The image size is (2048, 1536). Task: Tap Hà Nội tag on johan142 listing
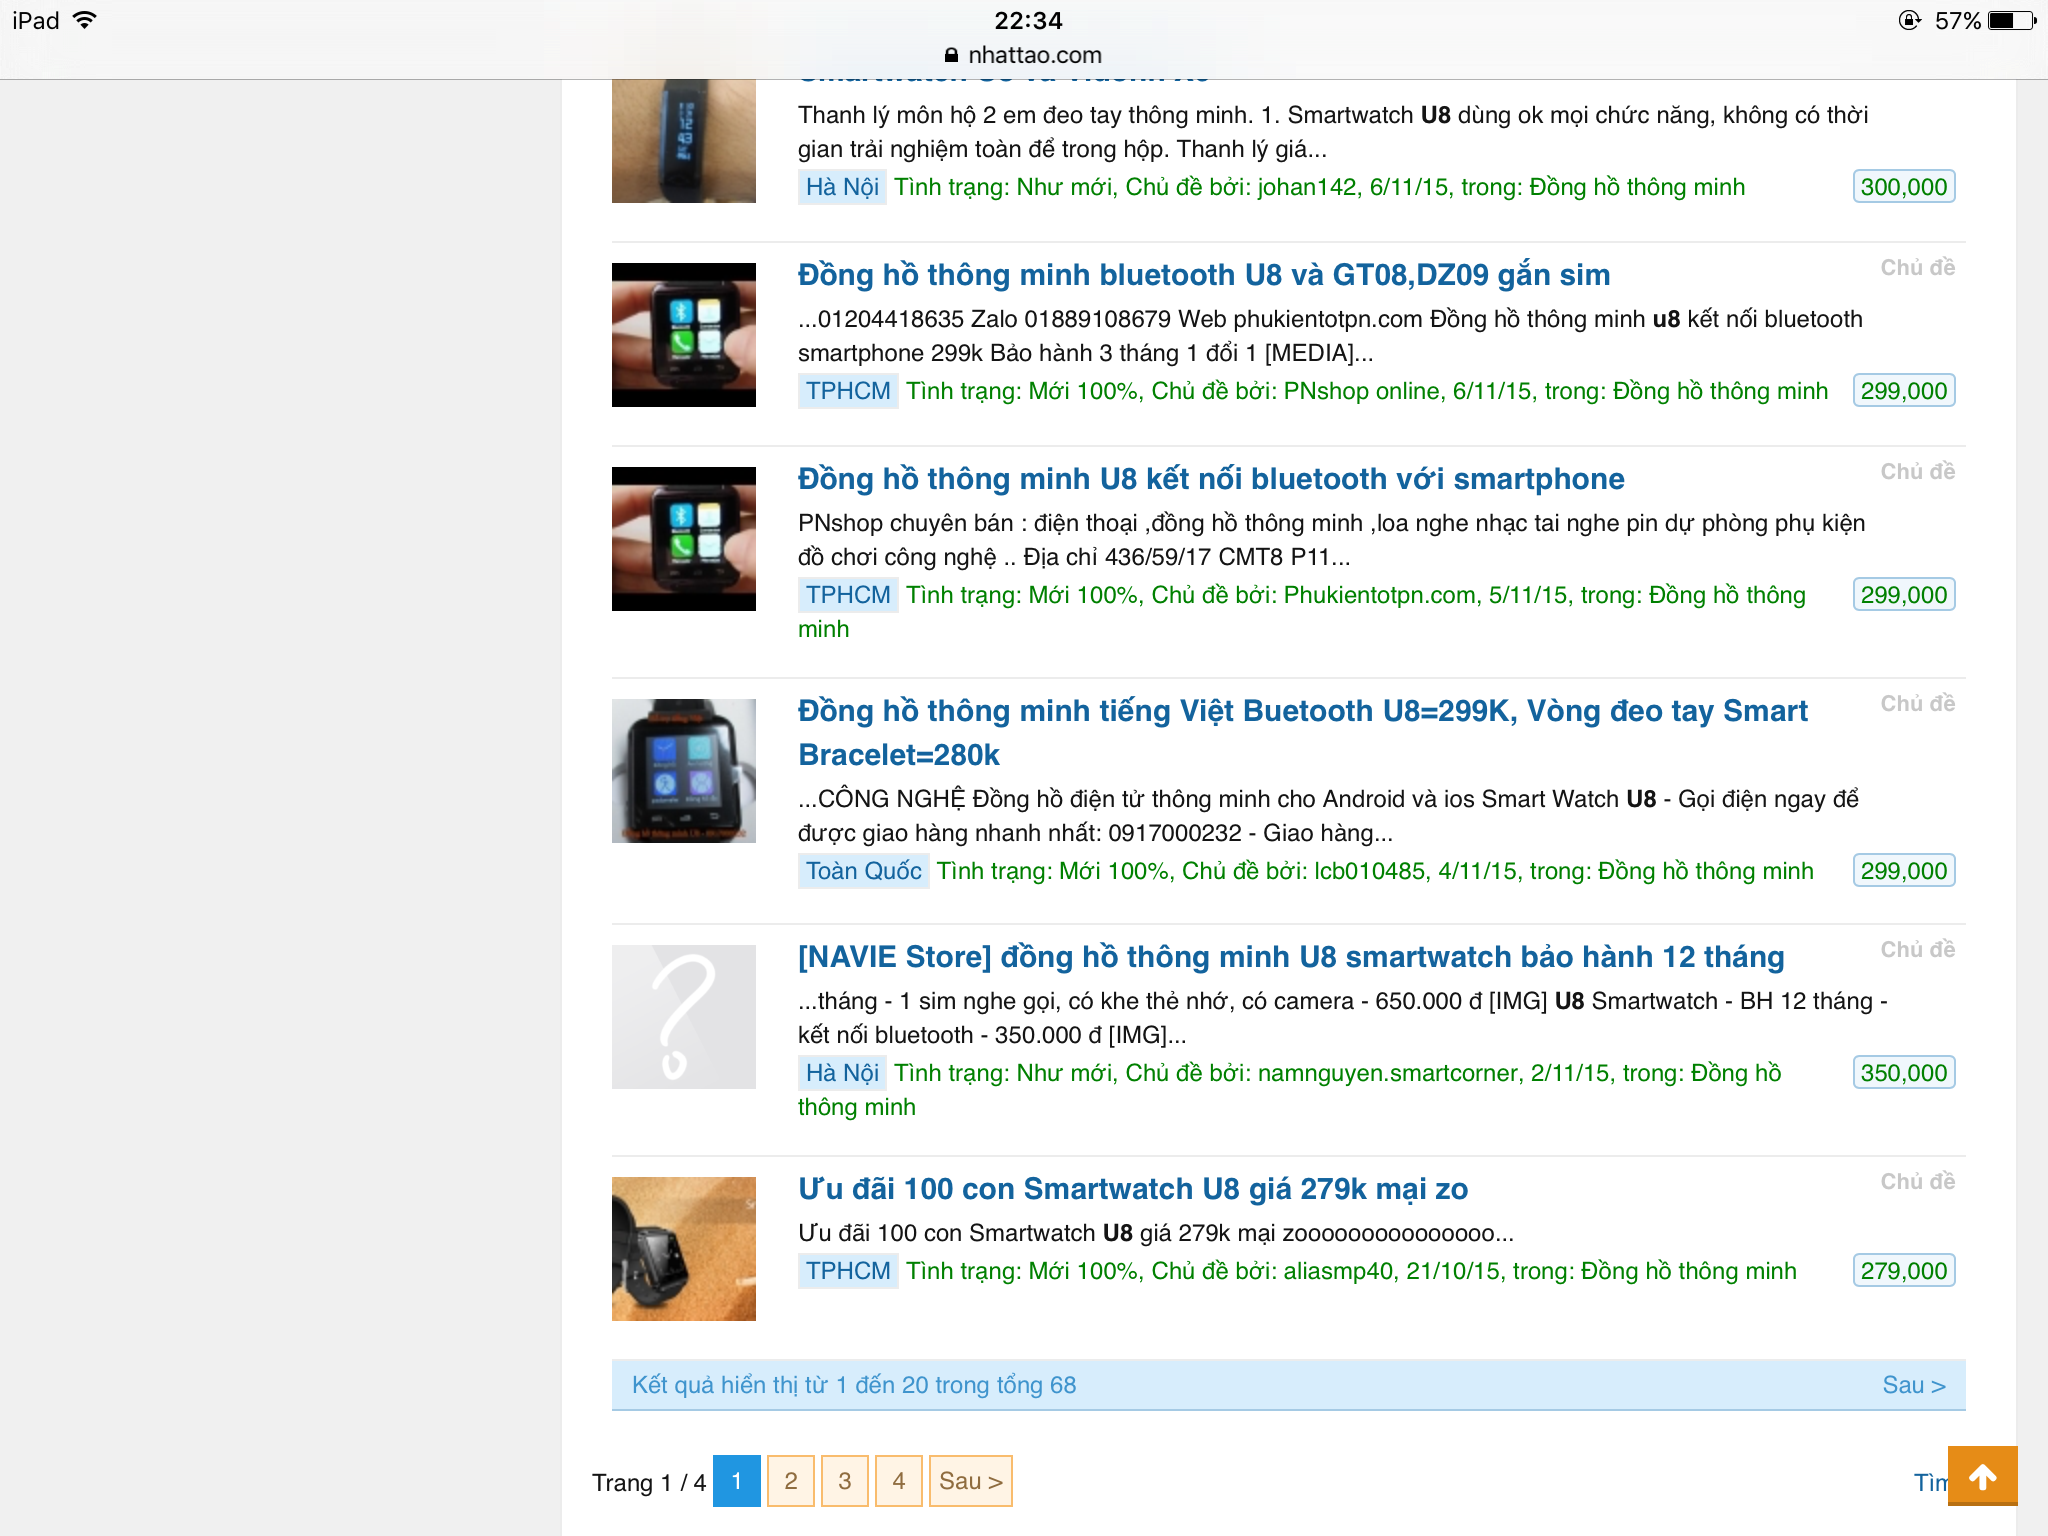point(842,187)
